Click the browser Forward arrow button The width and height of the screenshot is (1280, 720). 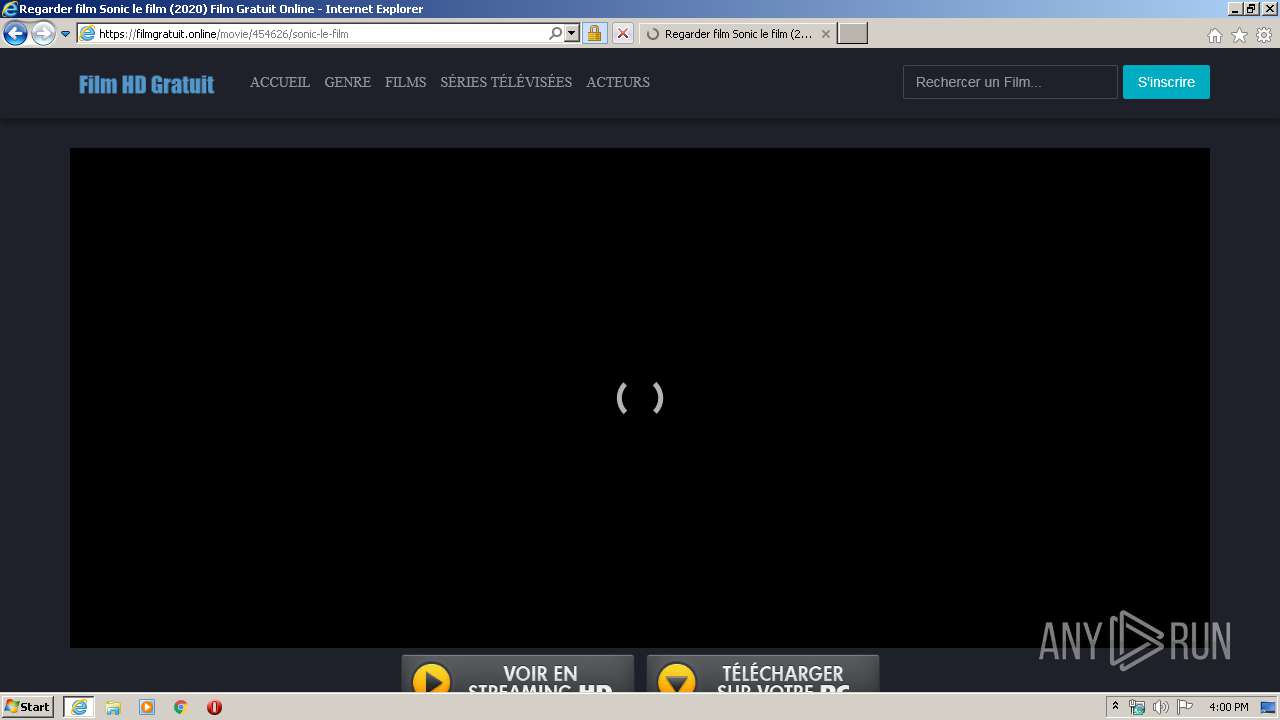43,33
